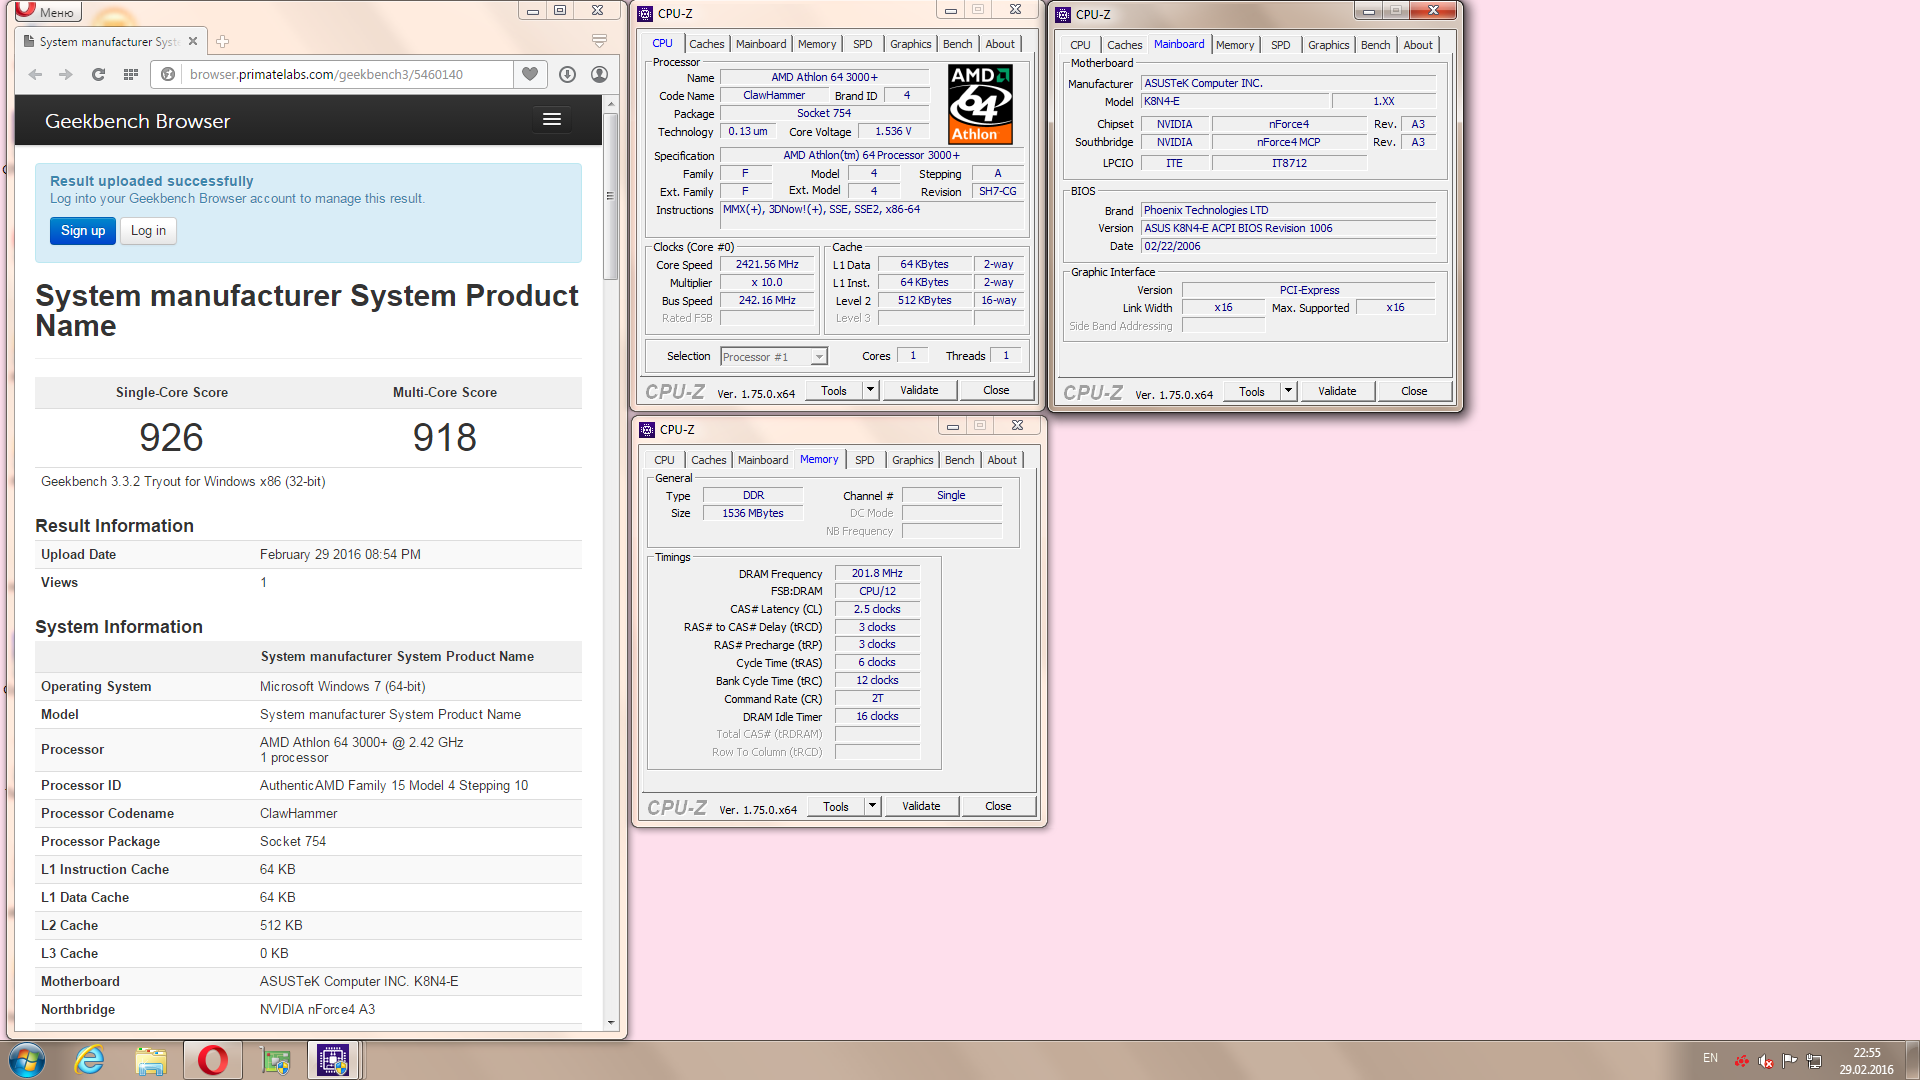The width and height of the screenshot is (1920, 1080).
Task: Open About tab in Memory window
Action: [x=1002, y=460]
